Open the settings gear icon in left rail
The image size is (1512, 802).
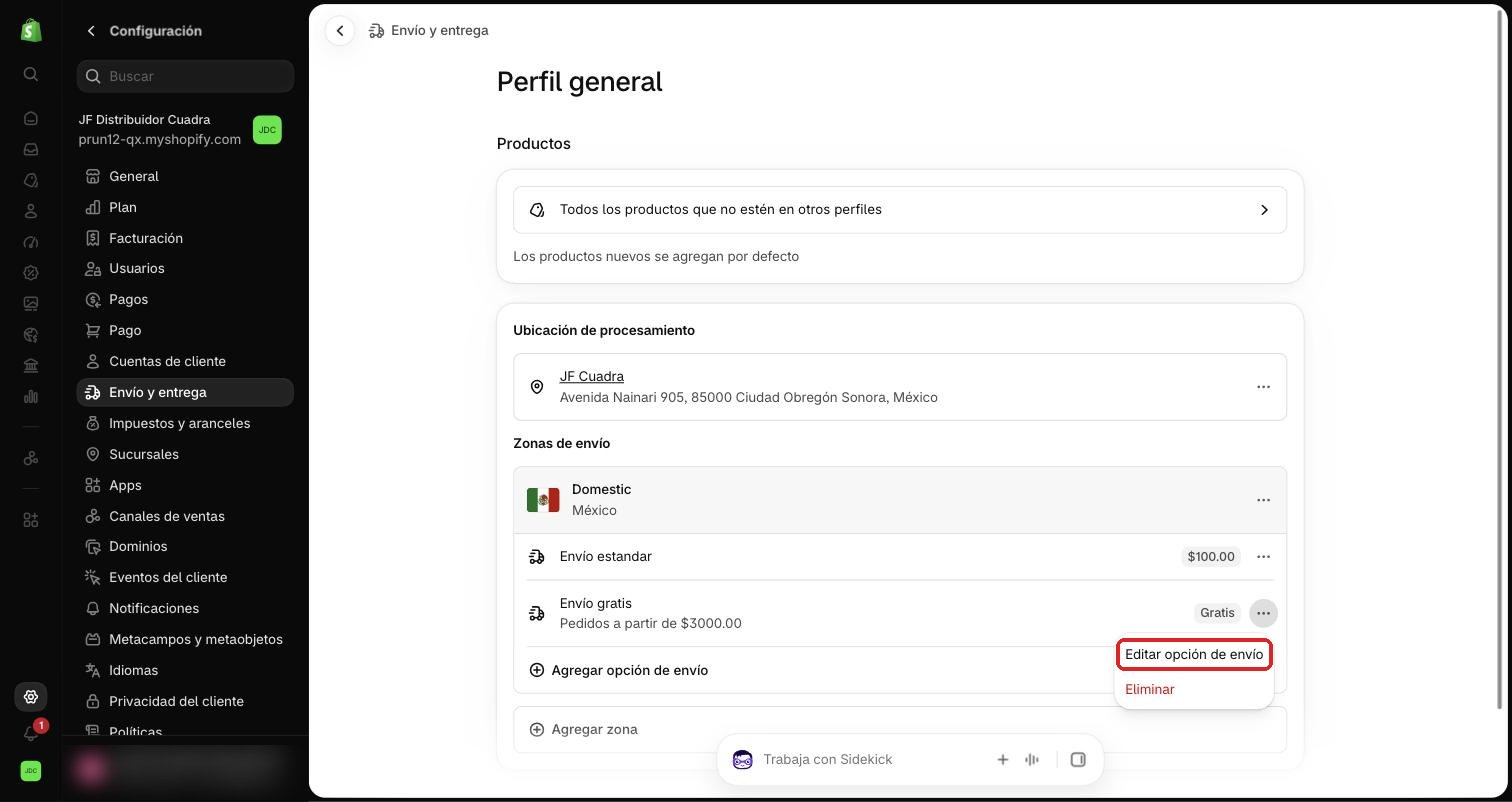pyautogui.click(x=31, y=697)
